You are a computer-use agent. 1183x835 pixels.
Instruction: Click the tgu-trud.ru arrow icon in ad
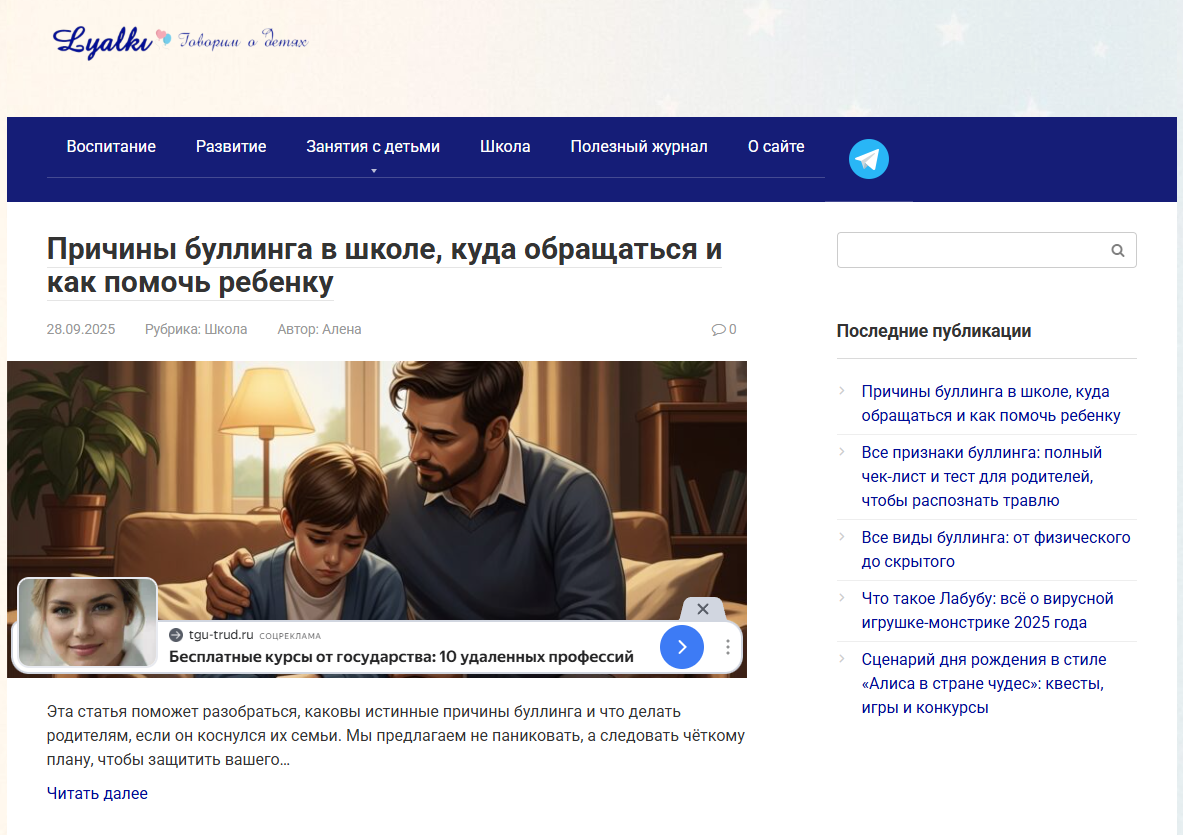(x=176, y=635)
